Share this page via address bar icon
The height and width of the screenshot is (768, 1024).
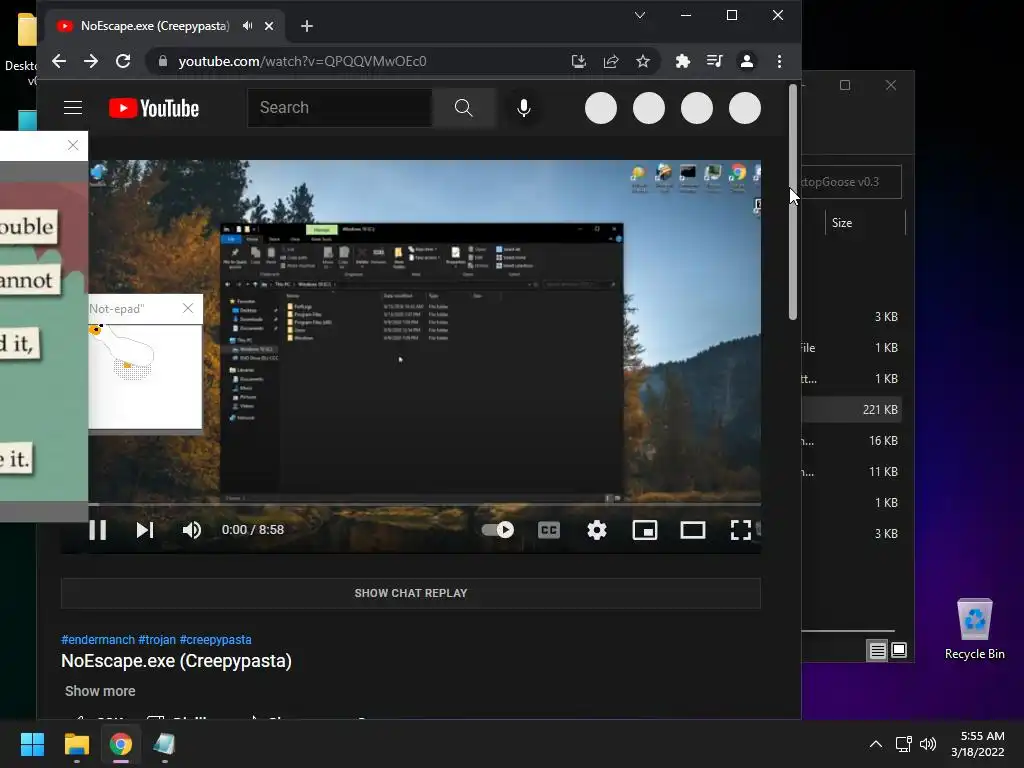pos(611,61)
